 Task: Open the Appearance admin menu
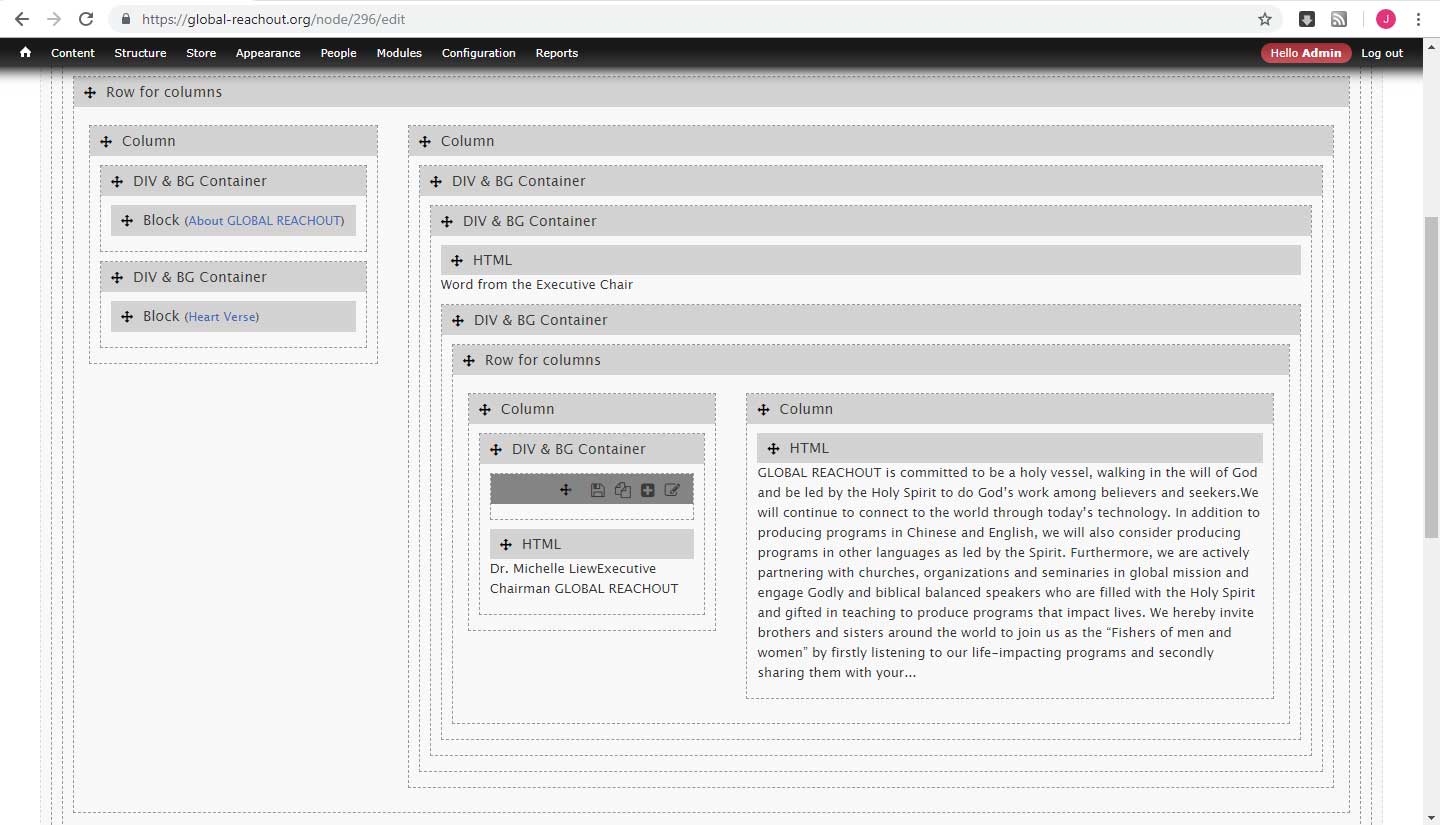tap(268, 53)
